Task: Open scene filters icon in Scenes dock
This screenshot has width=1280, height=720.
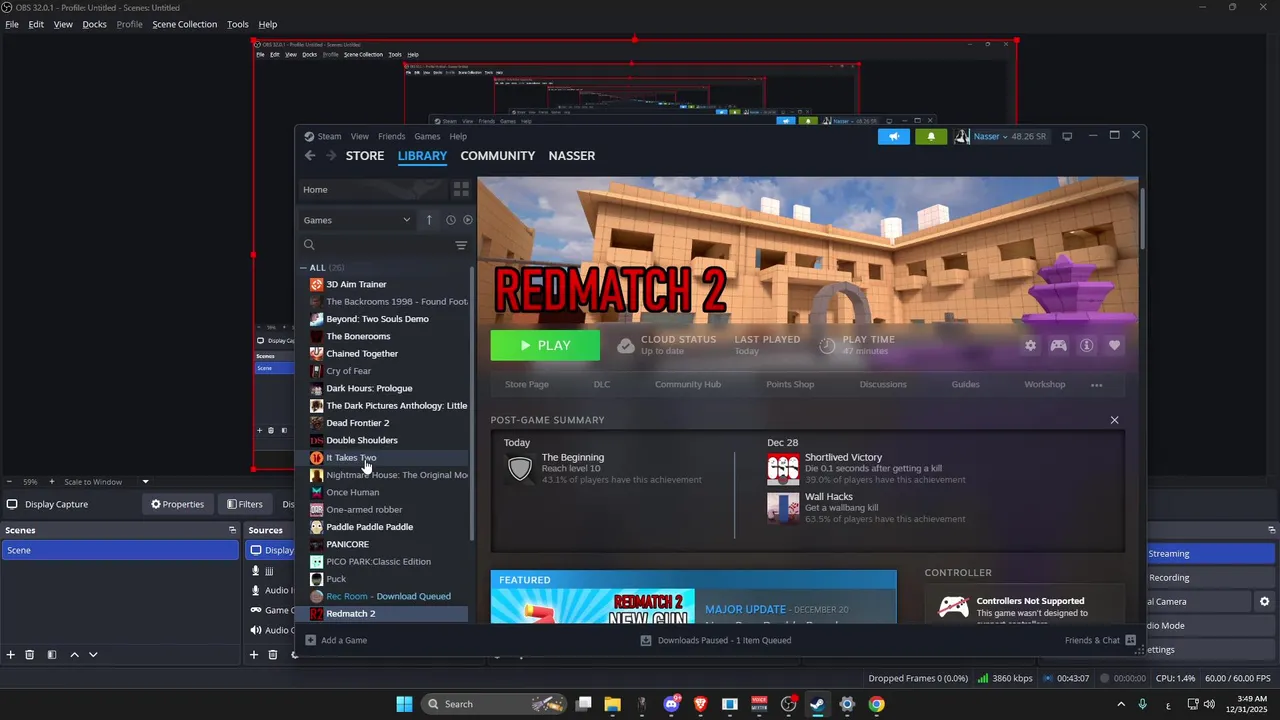Action: (52, 655)
